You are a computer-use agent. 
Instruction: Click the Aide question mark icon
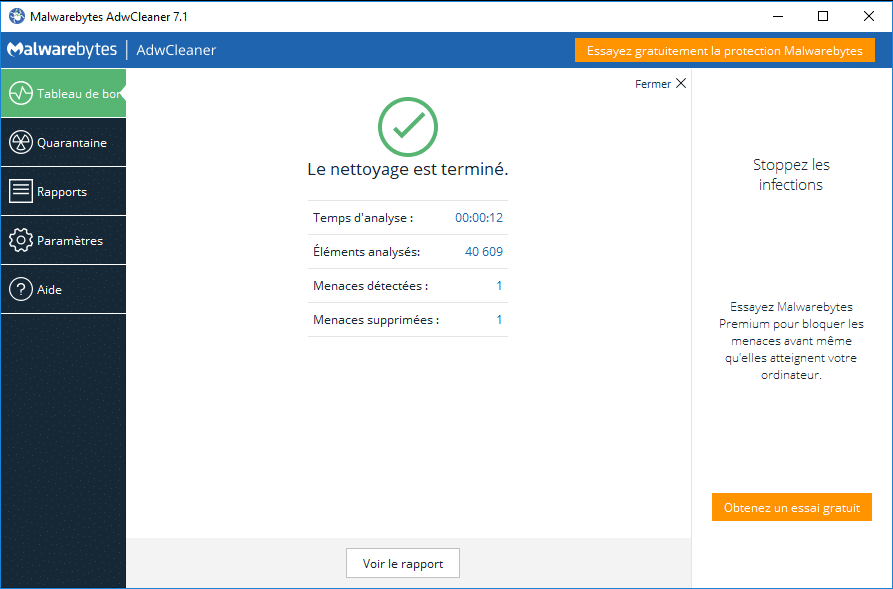tap(21, 289)
